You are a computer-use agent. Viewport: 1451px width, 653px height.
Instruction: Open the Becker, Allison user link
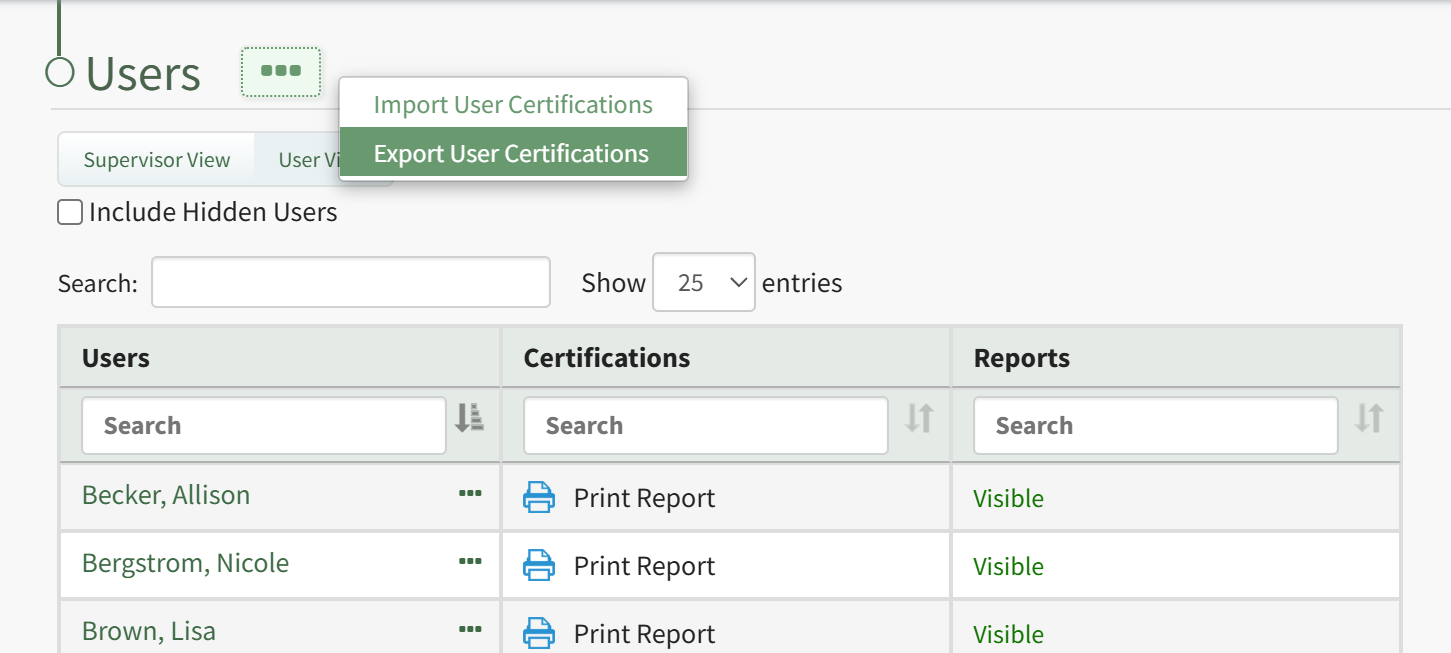(x=166, y=495)
